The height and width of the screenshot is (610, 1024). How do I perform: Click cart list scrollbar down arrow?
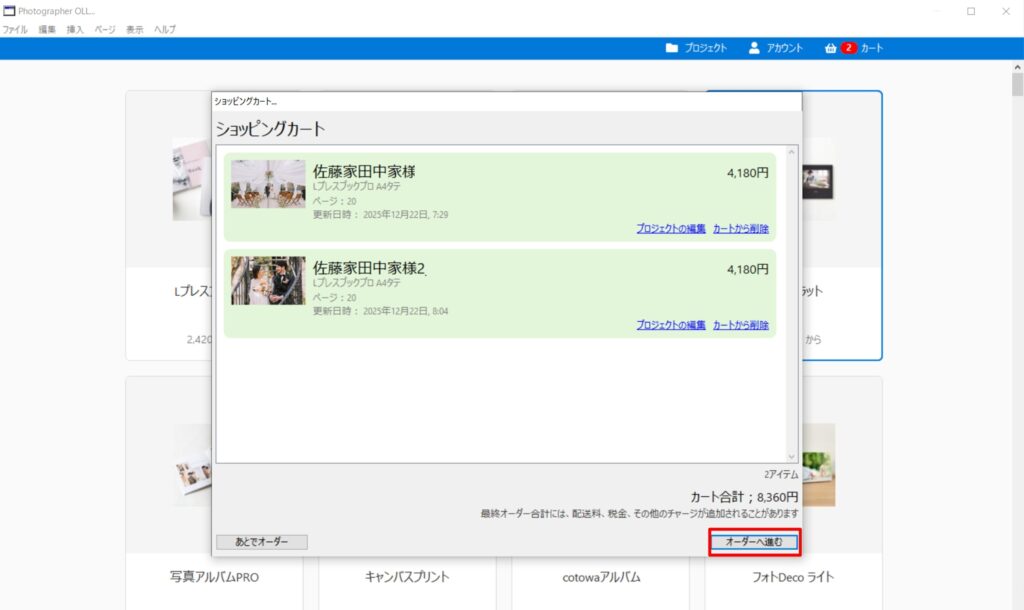click(x=792, y=456)
